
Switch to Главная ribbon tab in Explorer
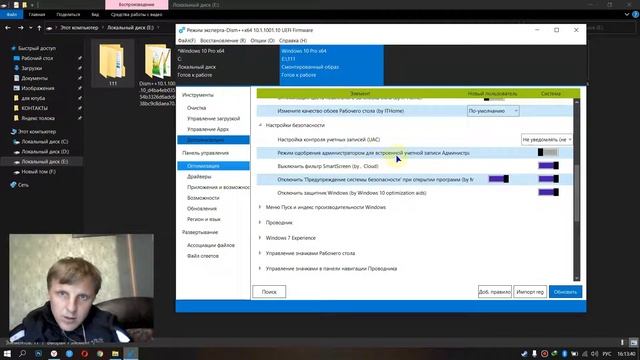(37, 14)
